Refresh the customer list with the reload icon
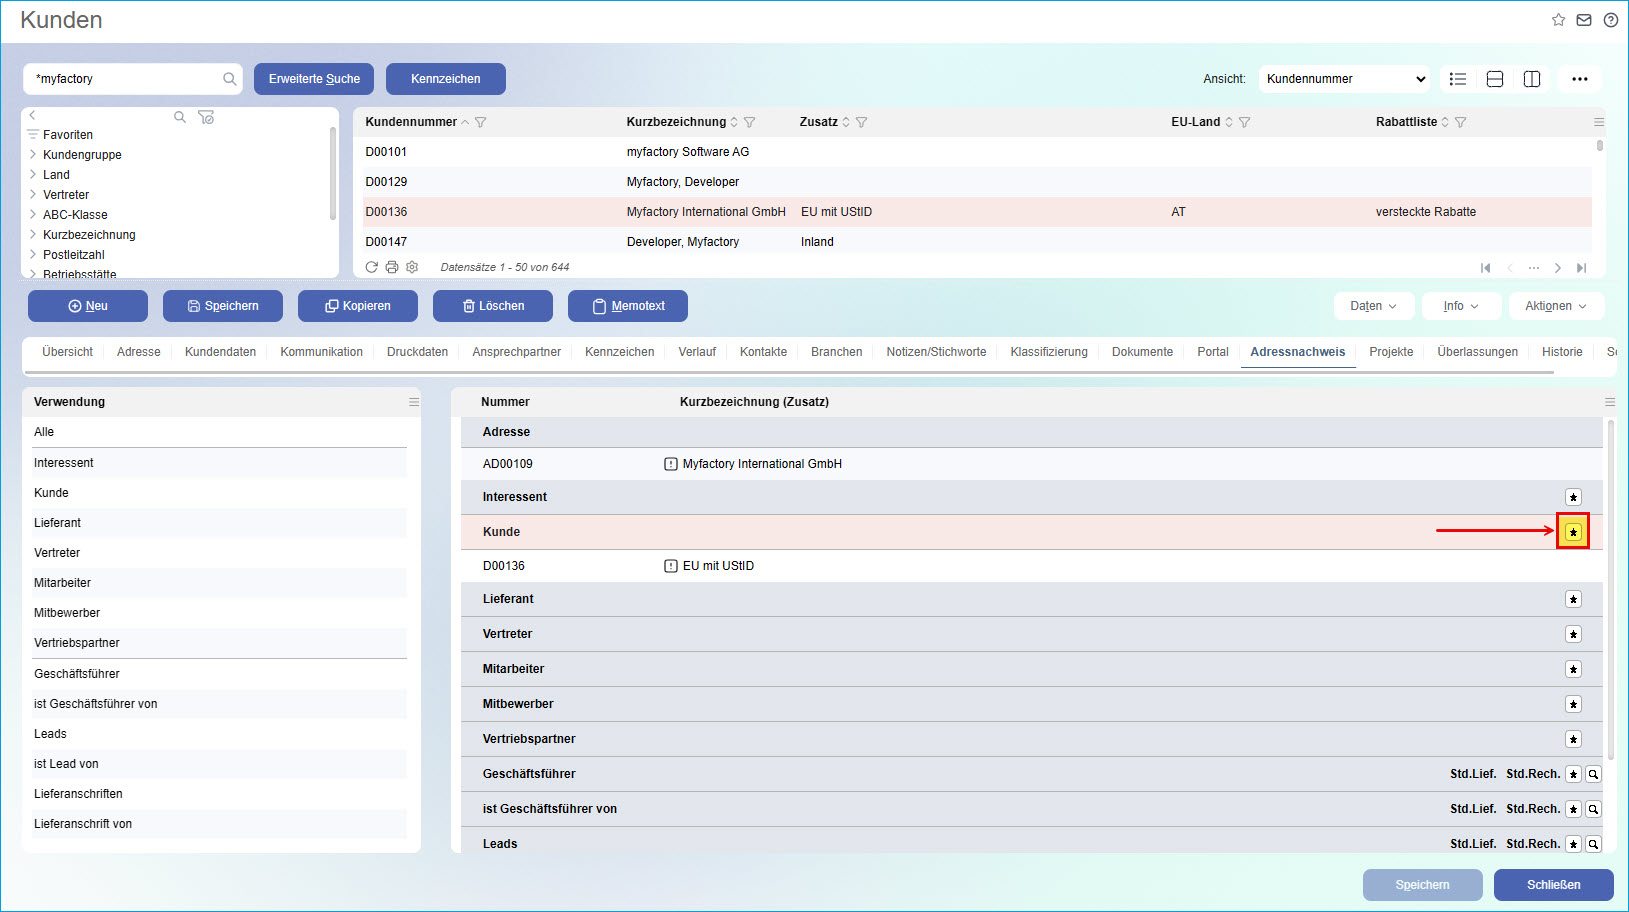Image resolution: width=1629 pixels, height=912 pixels. 372,267
